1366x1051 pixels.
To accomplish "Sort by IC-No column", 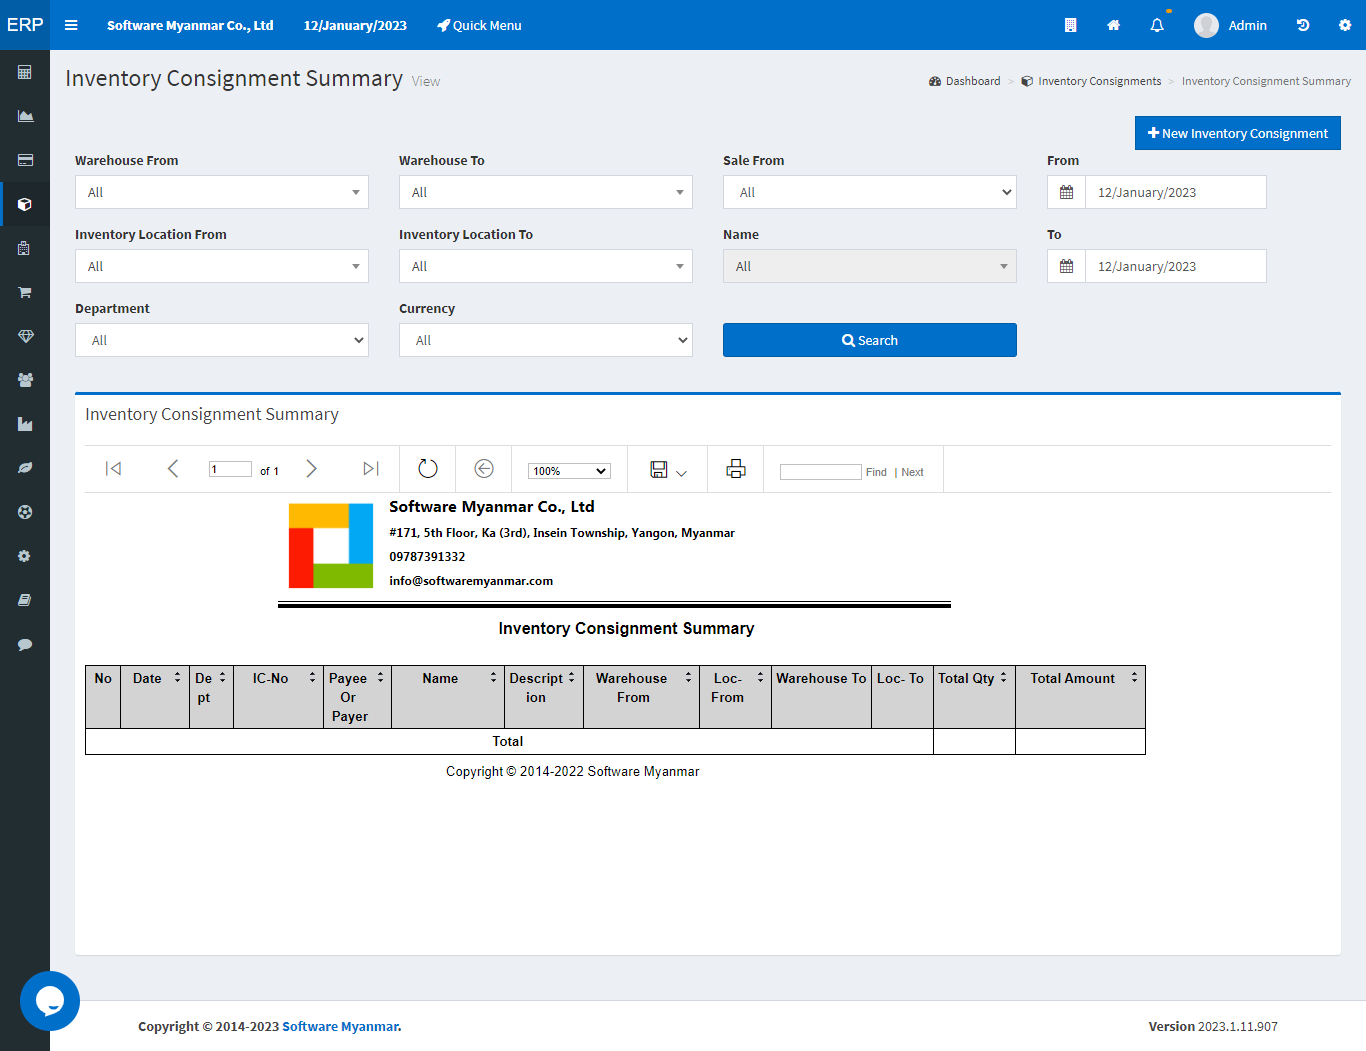I will [x=313, y=678].
